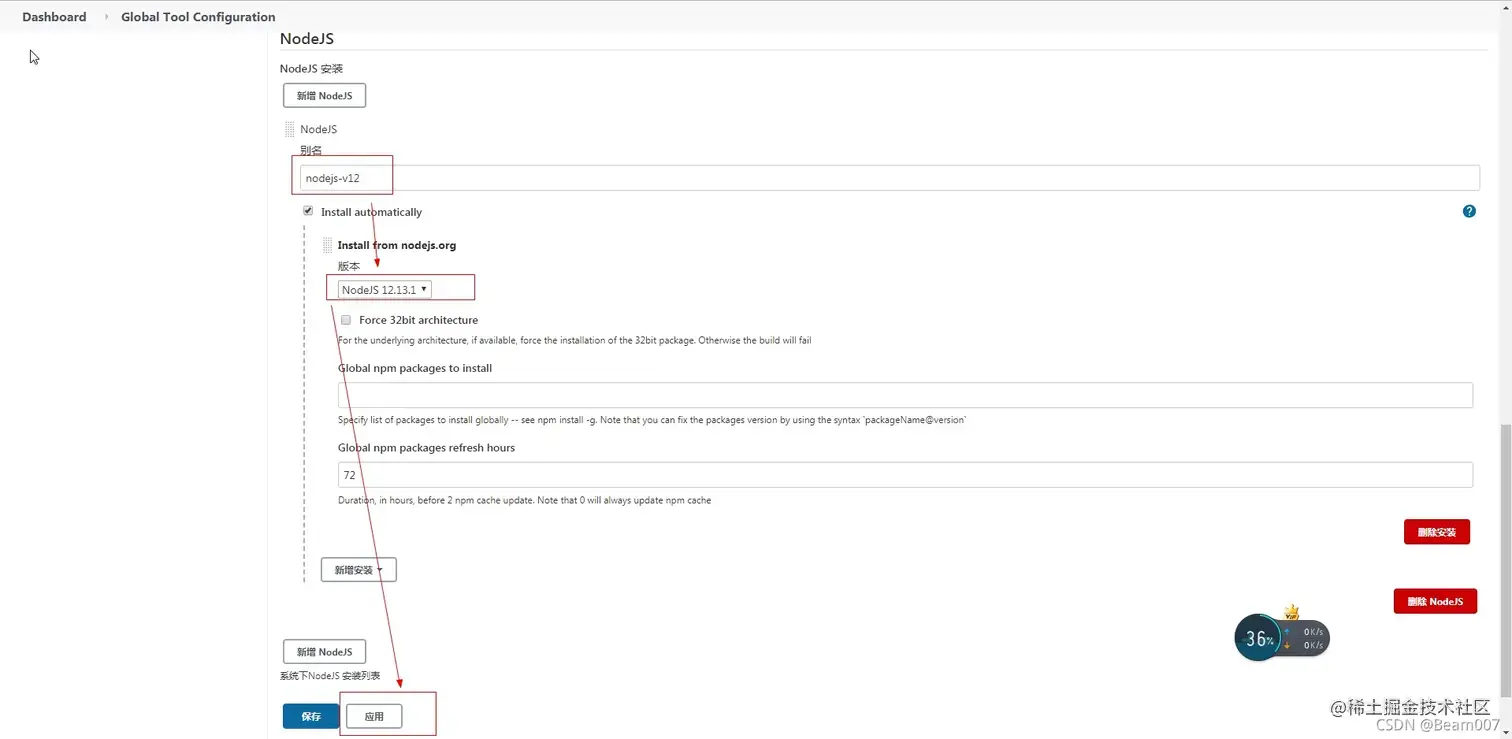Click the NodeJS section heading
This screenshot has height=739, width=1512.
click(x=307, y=39)
